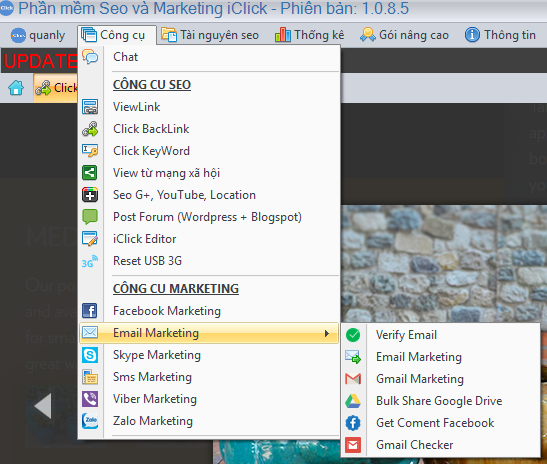
Task: Click the Gmail Marketing M icon
Action: click(x=353, y=379)
